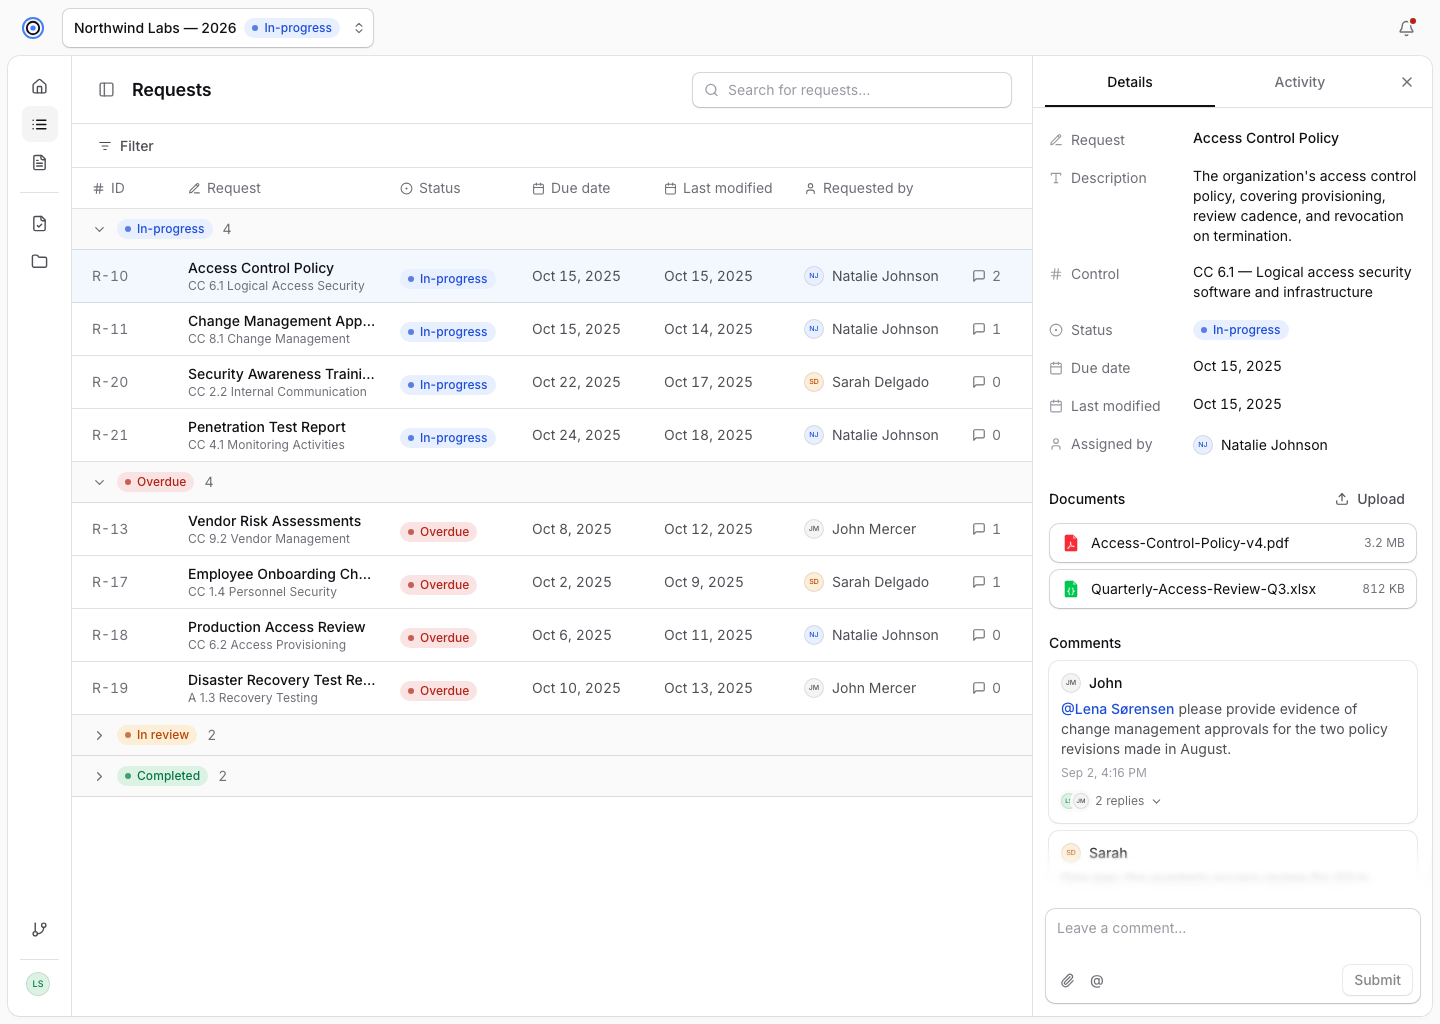Click John Mercer avatar in R-13 row
This screenshot has width=1440, height=1024.
[814, 529]
